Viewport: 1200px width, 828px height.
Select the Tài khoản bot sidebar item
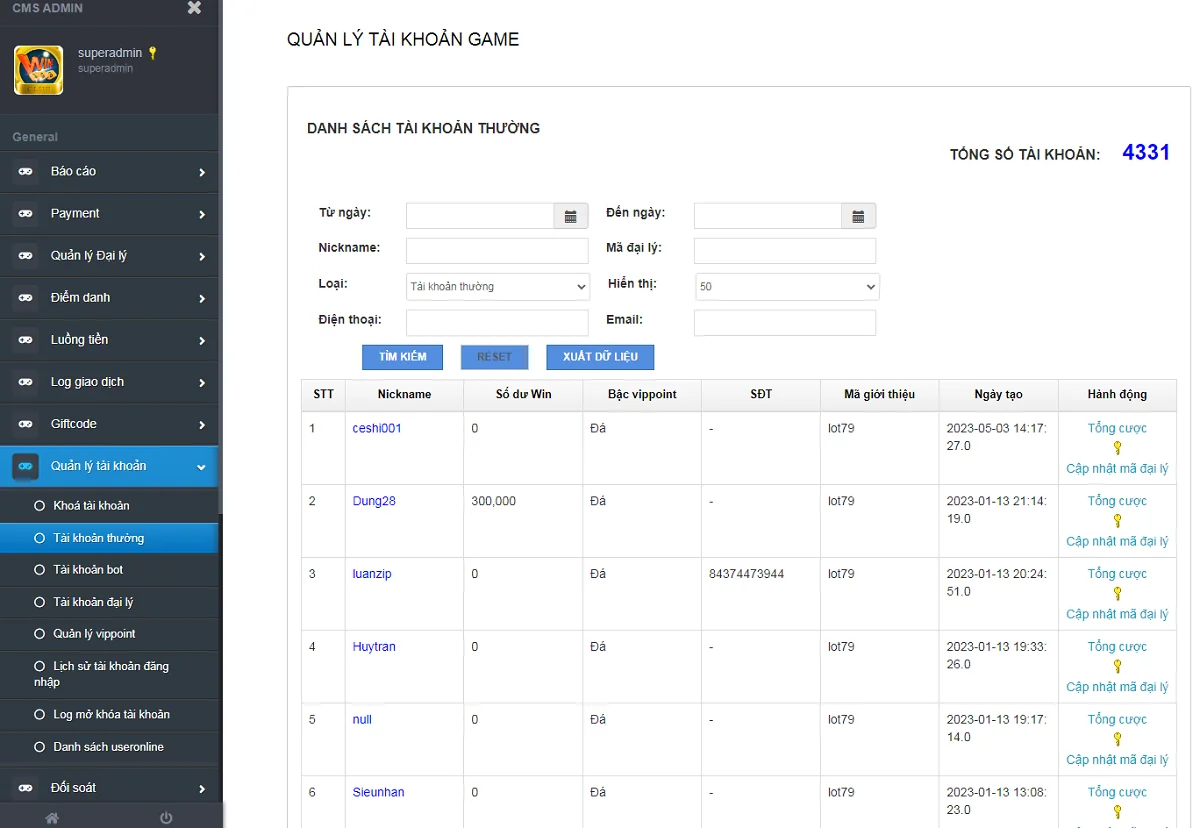[x=88, y=570]
